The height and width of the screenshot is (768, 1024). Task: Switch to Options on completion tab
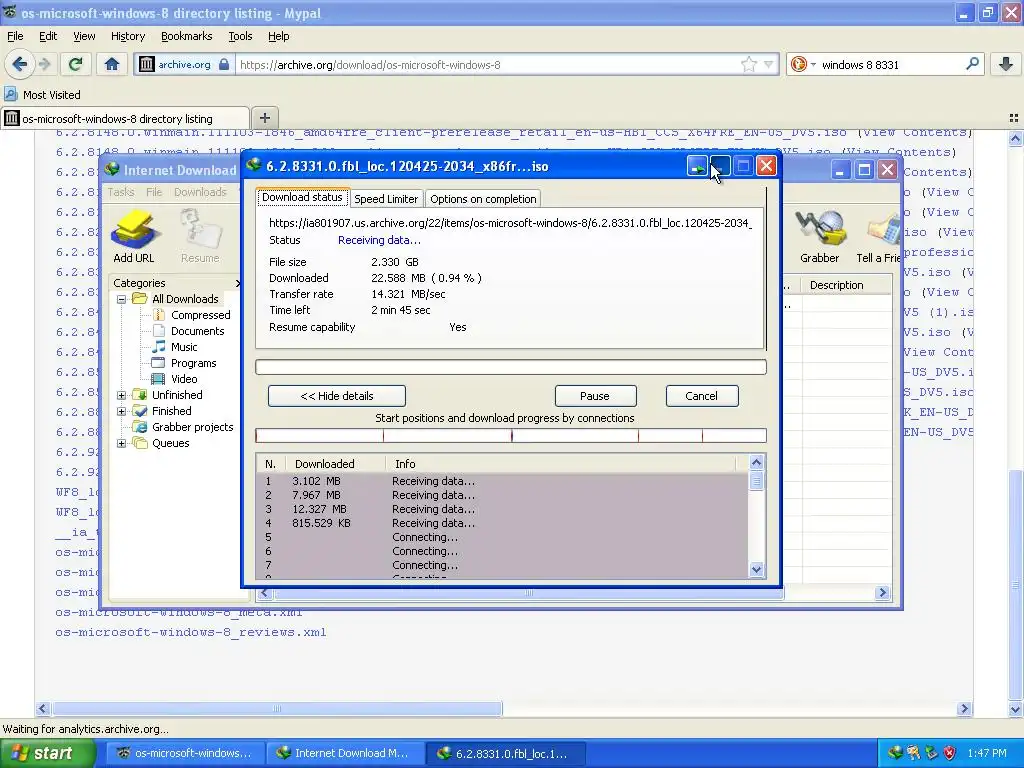coord(483,199)
